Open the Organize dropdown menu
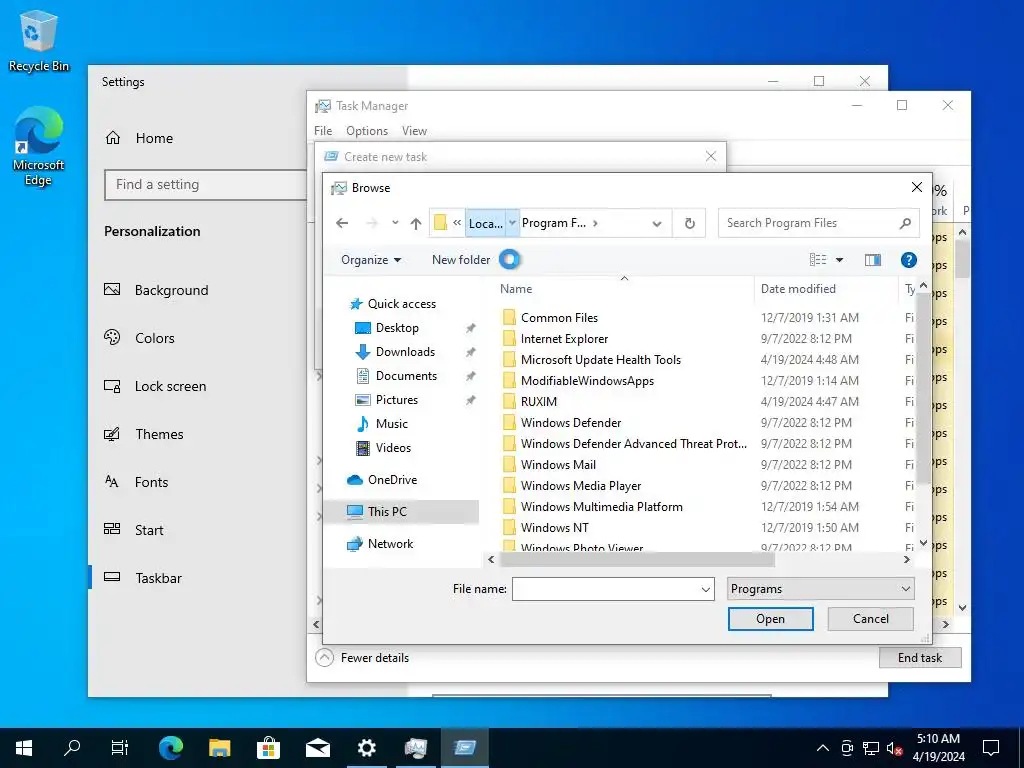The width and height of the screenshot is (1024, 768). (x=370, y=260)
